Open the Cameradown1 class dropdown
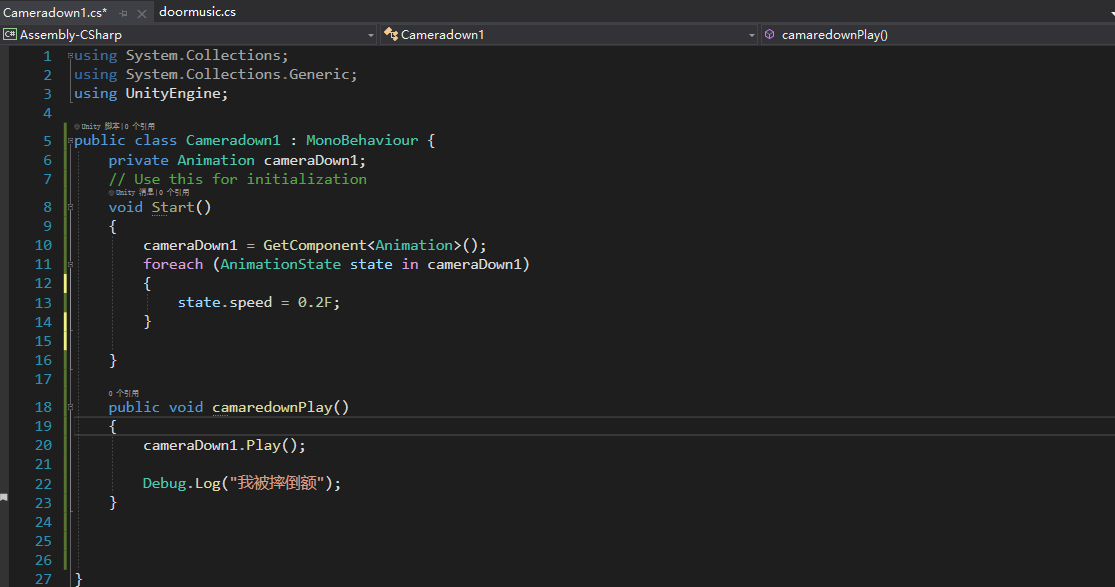 (x=570, y=35)
